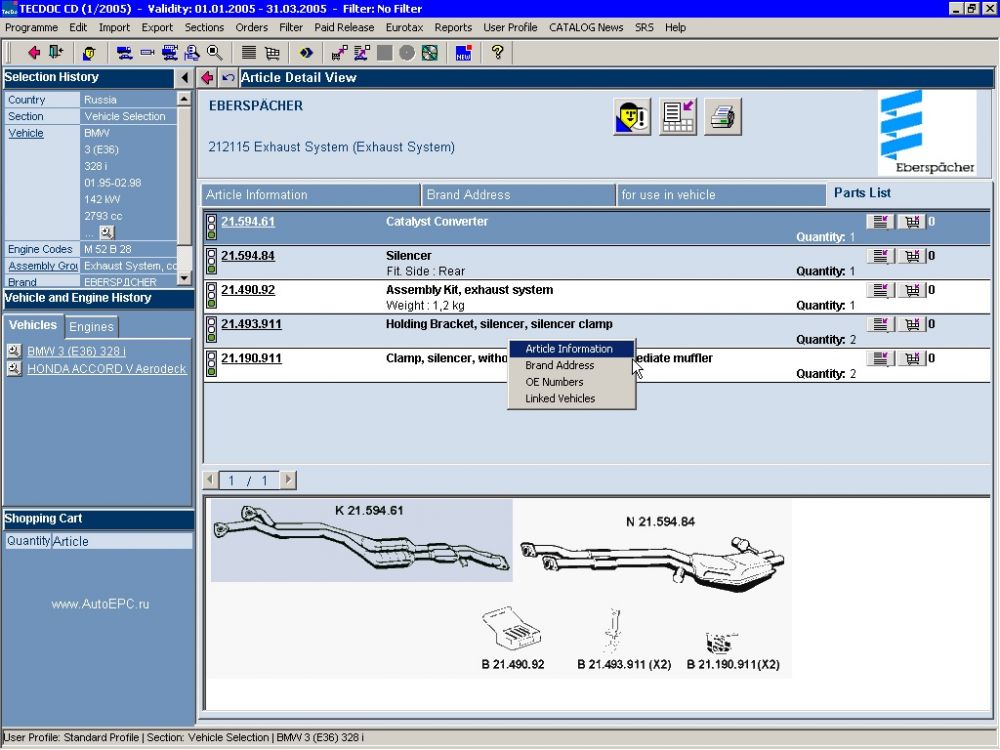This screenshot has width=1000, height=750.
Task: Select the K 21.594.61 exhaust diagram thumbnail
Action: tap(362, 540)
